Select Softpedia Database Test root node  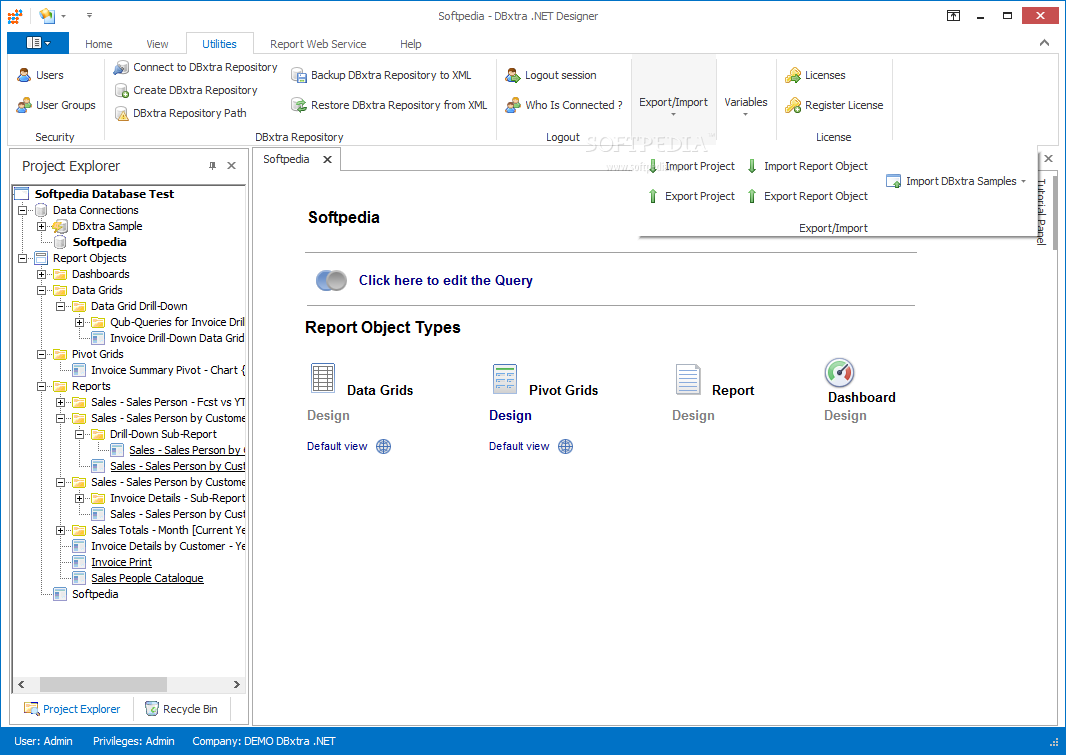(104, 194)
